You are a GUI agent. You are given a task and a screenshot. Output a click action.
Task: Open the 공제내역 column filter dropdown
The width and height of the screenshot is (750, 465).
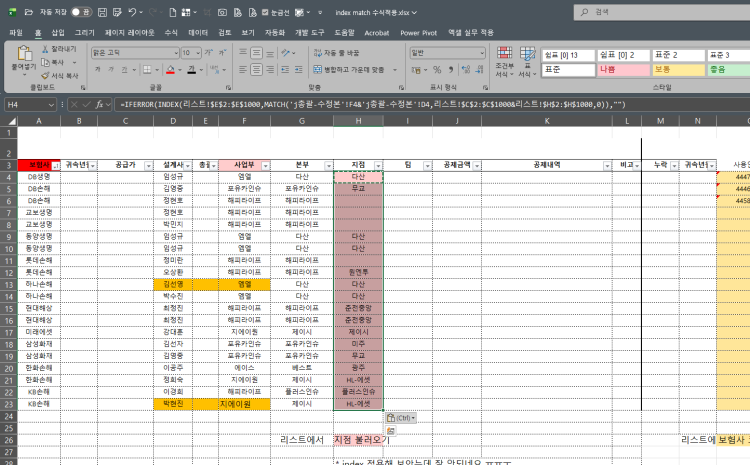607,166
